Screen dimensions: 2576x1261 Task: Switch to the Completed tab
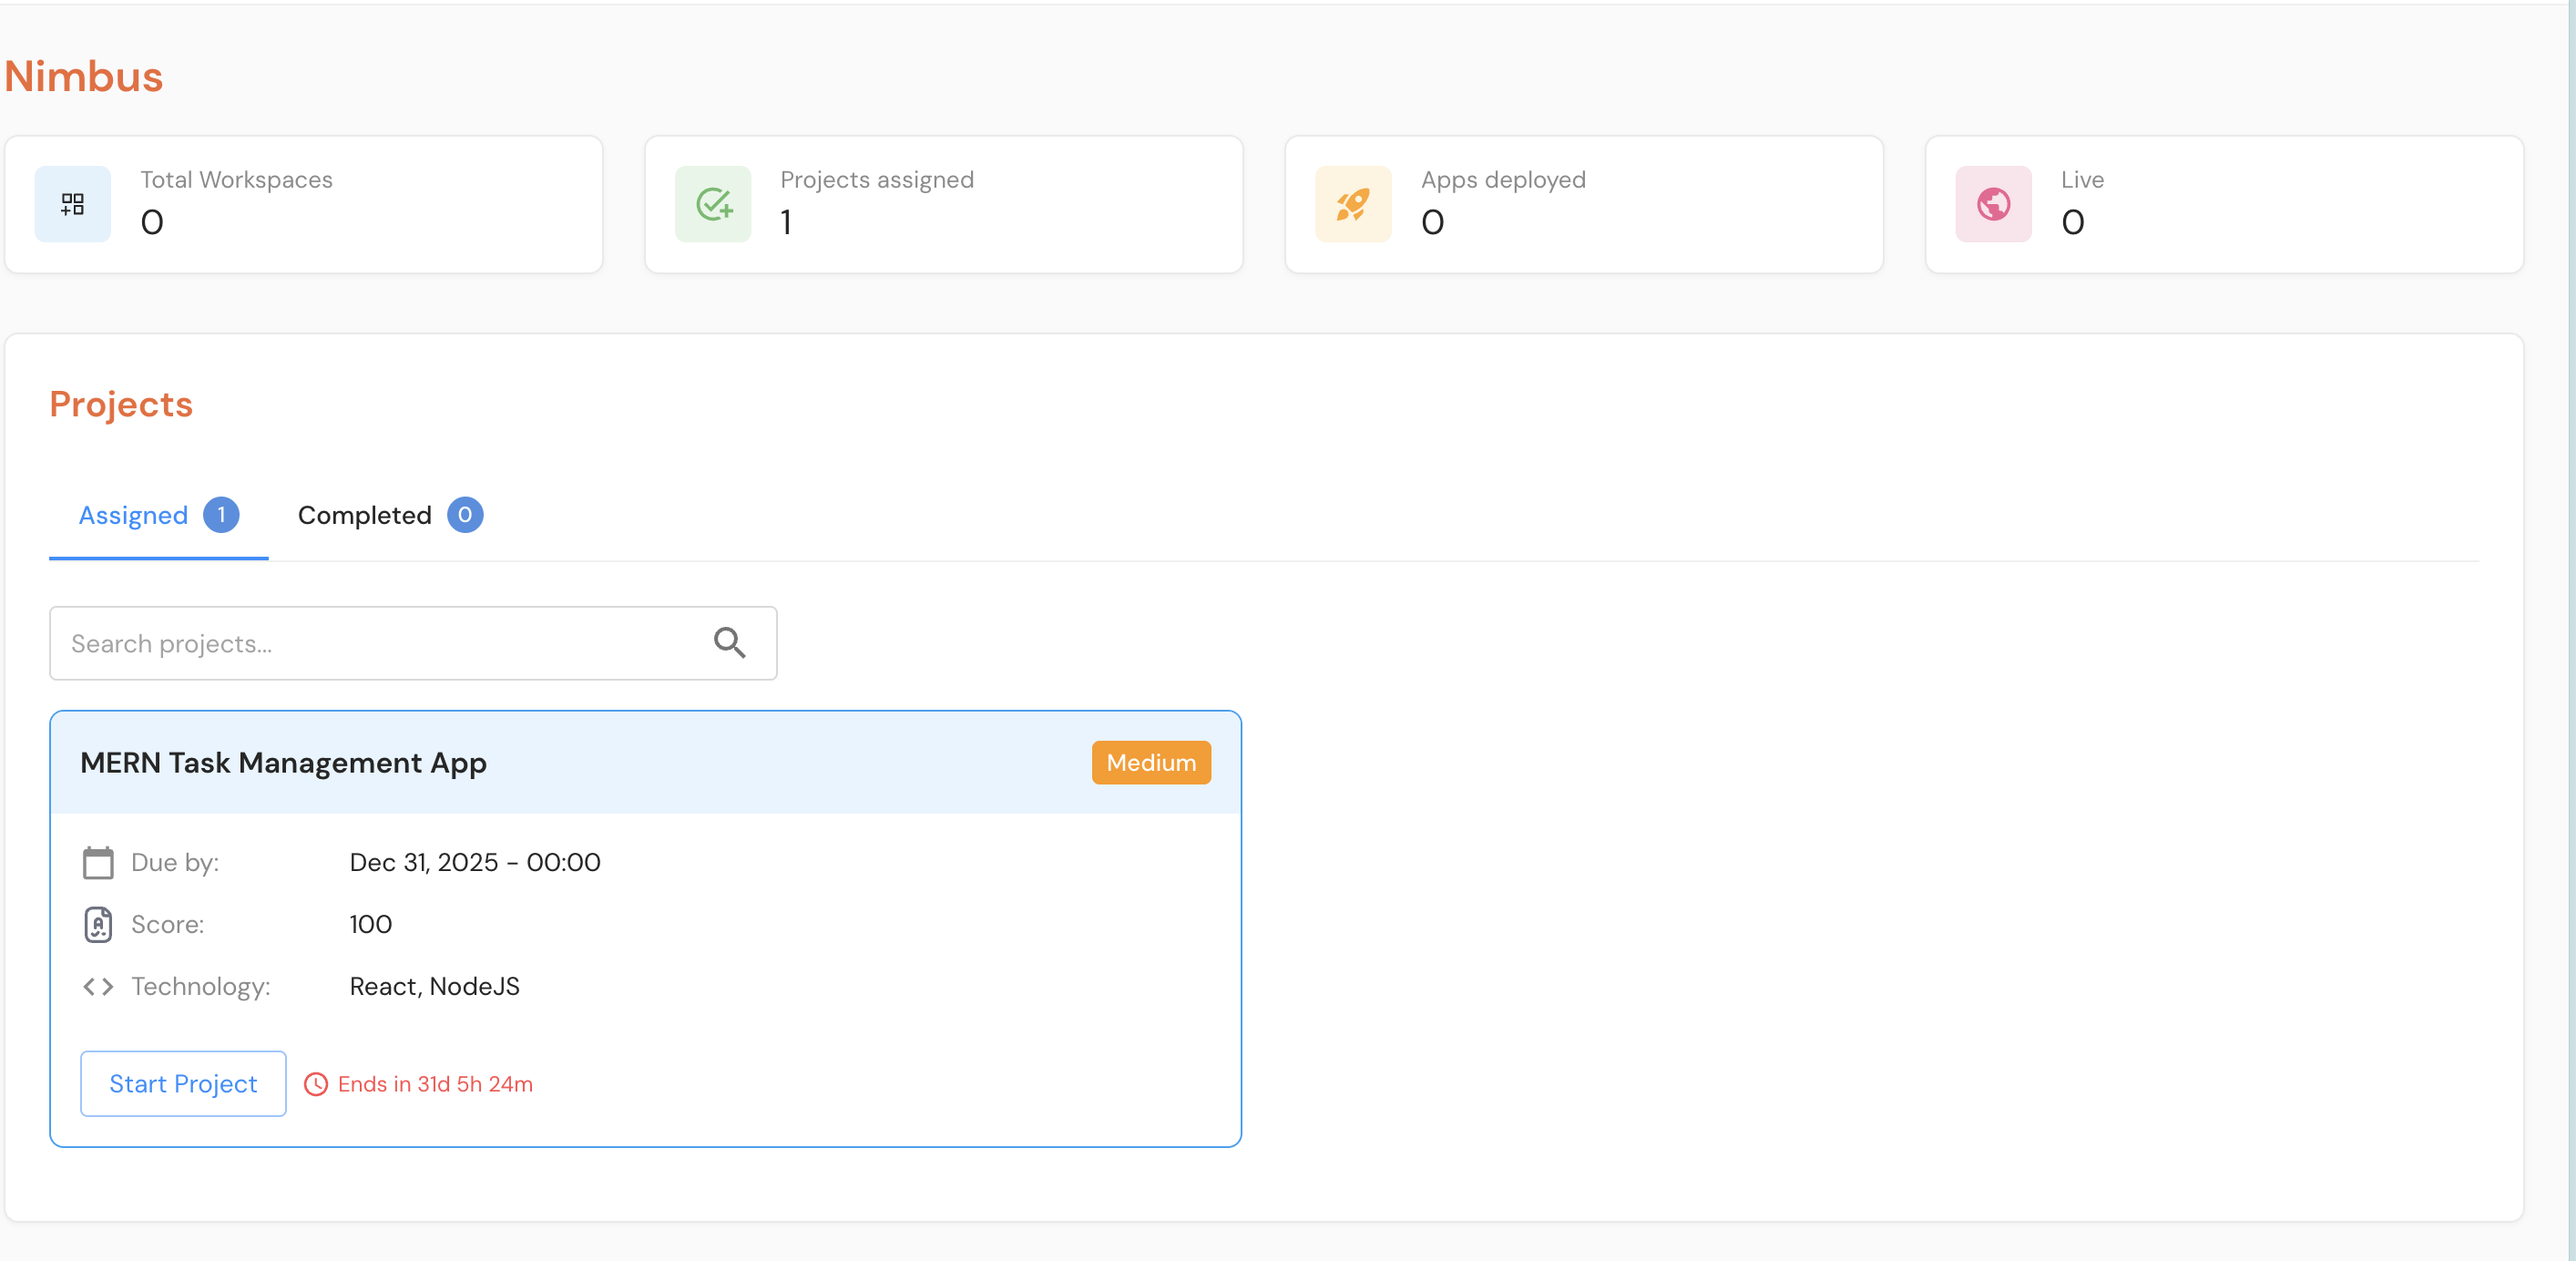[x=364, y=515]
